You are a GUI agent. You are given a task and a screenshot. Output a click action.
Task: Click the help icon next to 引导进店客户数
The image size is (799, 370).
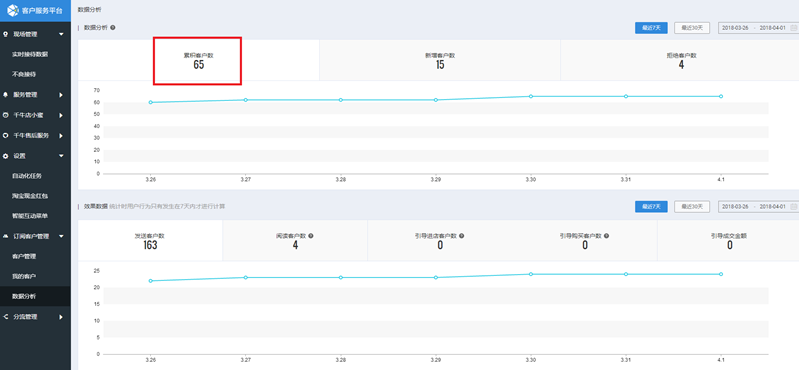[461, 236]
